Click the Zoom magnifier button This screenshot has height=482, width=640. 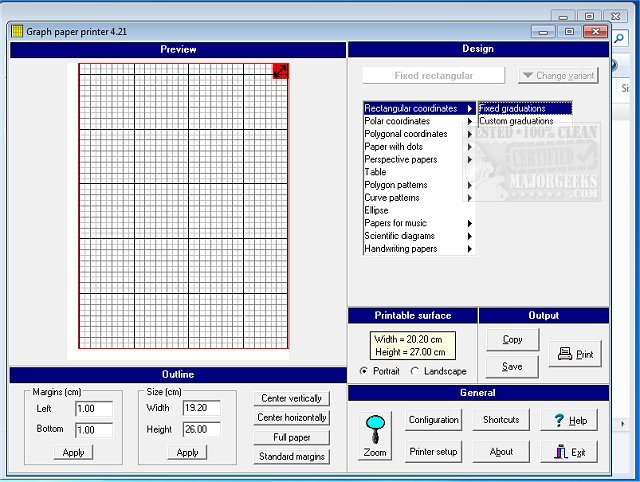click(x=375, y=436)
